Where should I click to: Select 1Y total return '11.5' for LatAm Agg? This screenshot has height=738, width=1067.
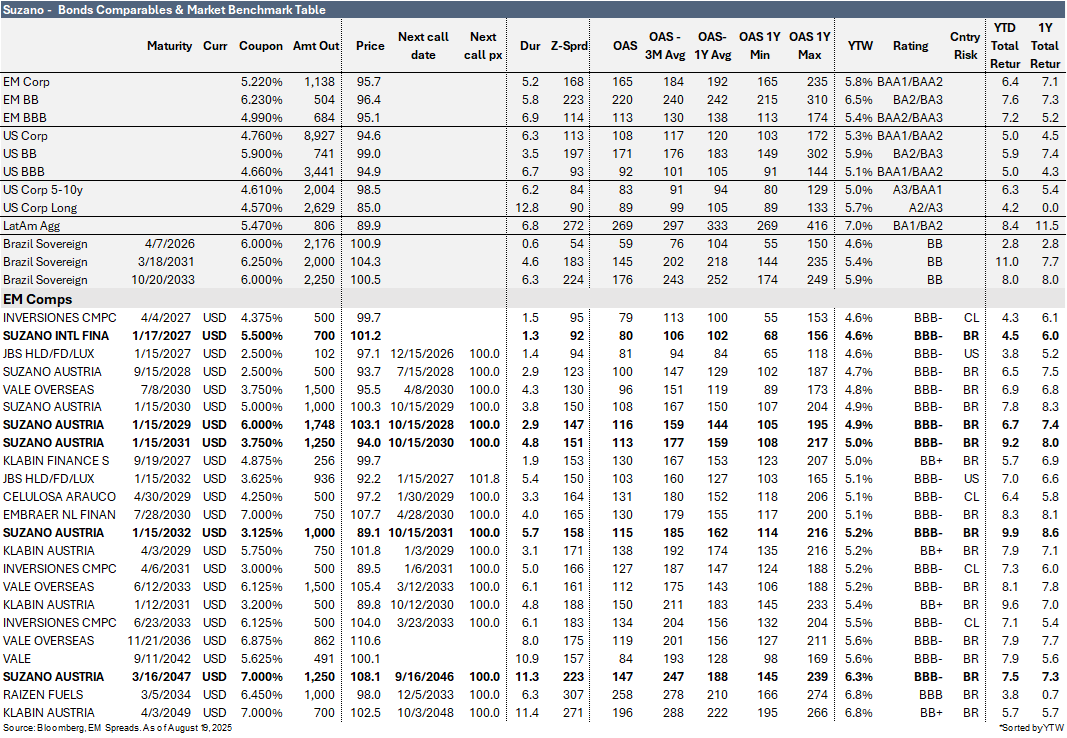point(1046,226)
